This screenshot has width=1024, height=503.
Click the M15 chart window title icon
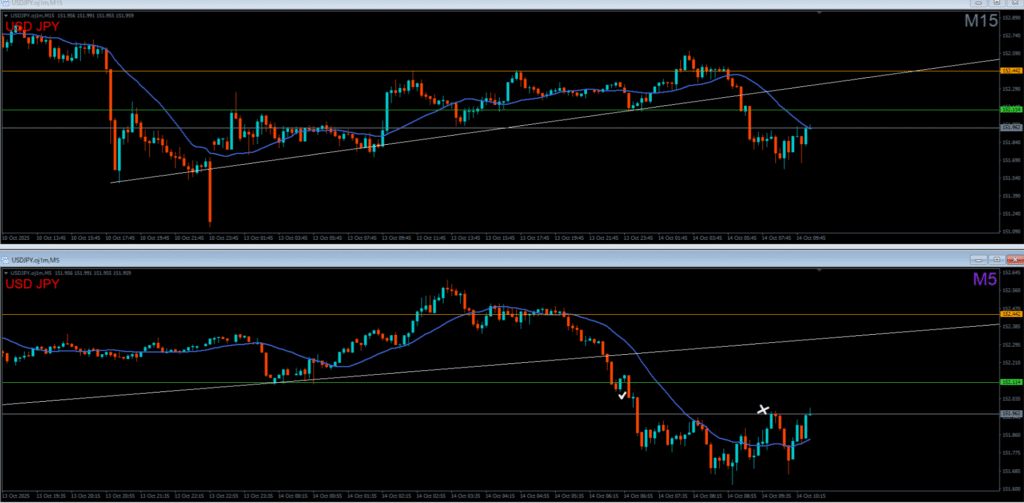tap(6, 3)
